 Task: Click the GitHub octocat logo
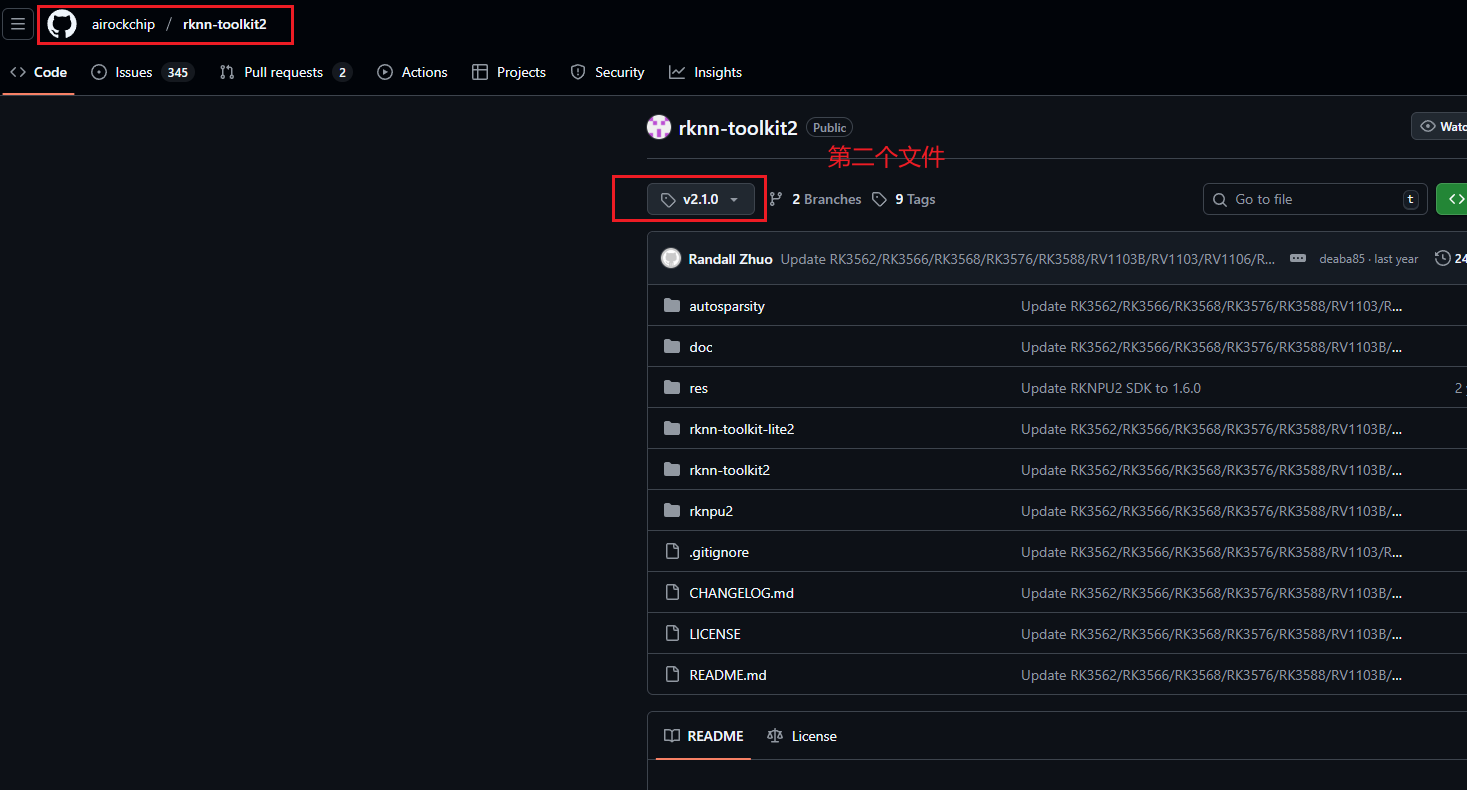point(62,24)
